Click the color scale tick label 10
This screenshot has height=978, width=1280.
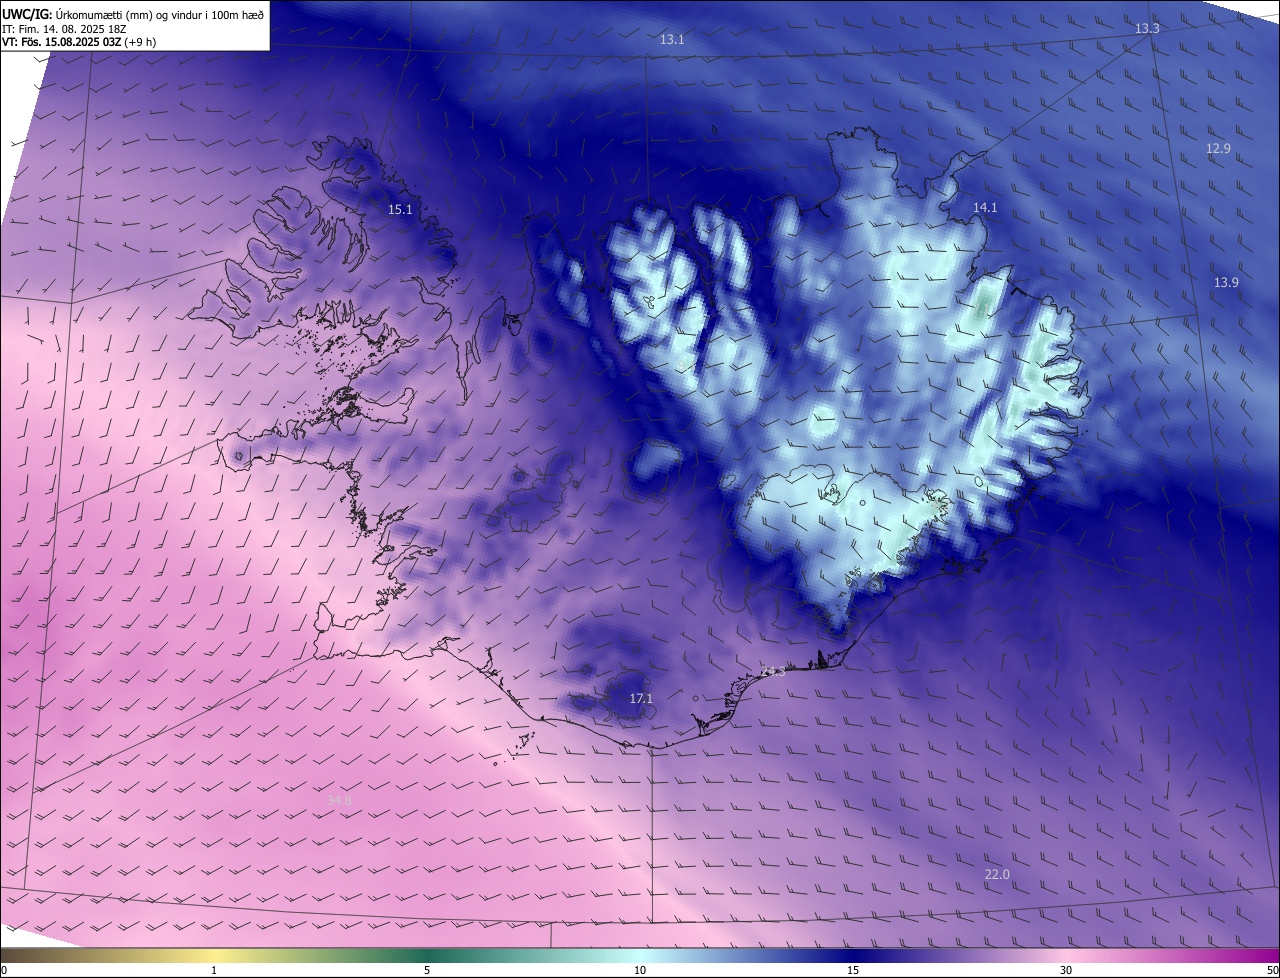[640, 970]
